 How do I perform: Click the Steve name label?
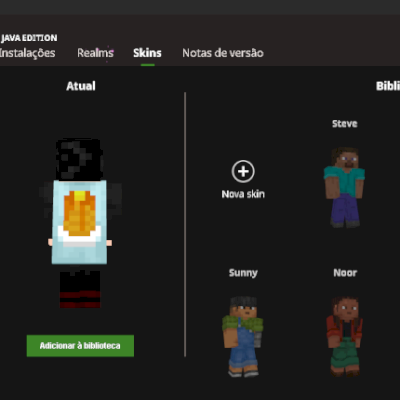pos(345,124)
